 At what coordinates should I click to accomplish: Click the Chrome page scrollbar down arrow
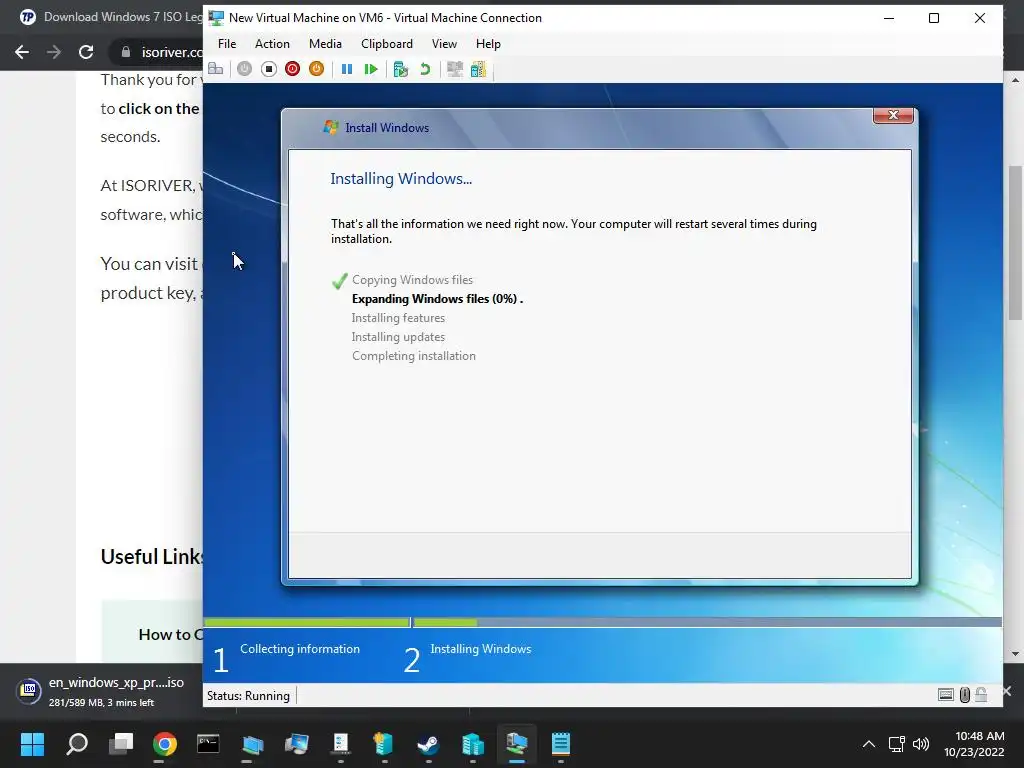(x=1015, y=653)
